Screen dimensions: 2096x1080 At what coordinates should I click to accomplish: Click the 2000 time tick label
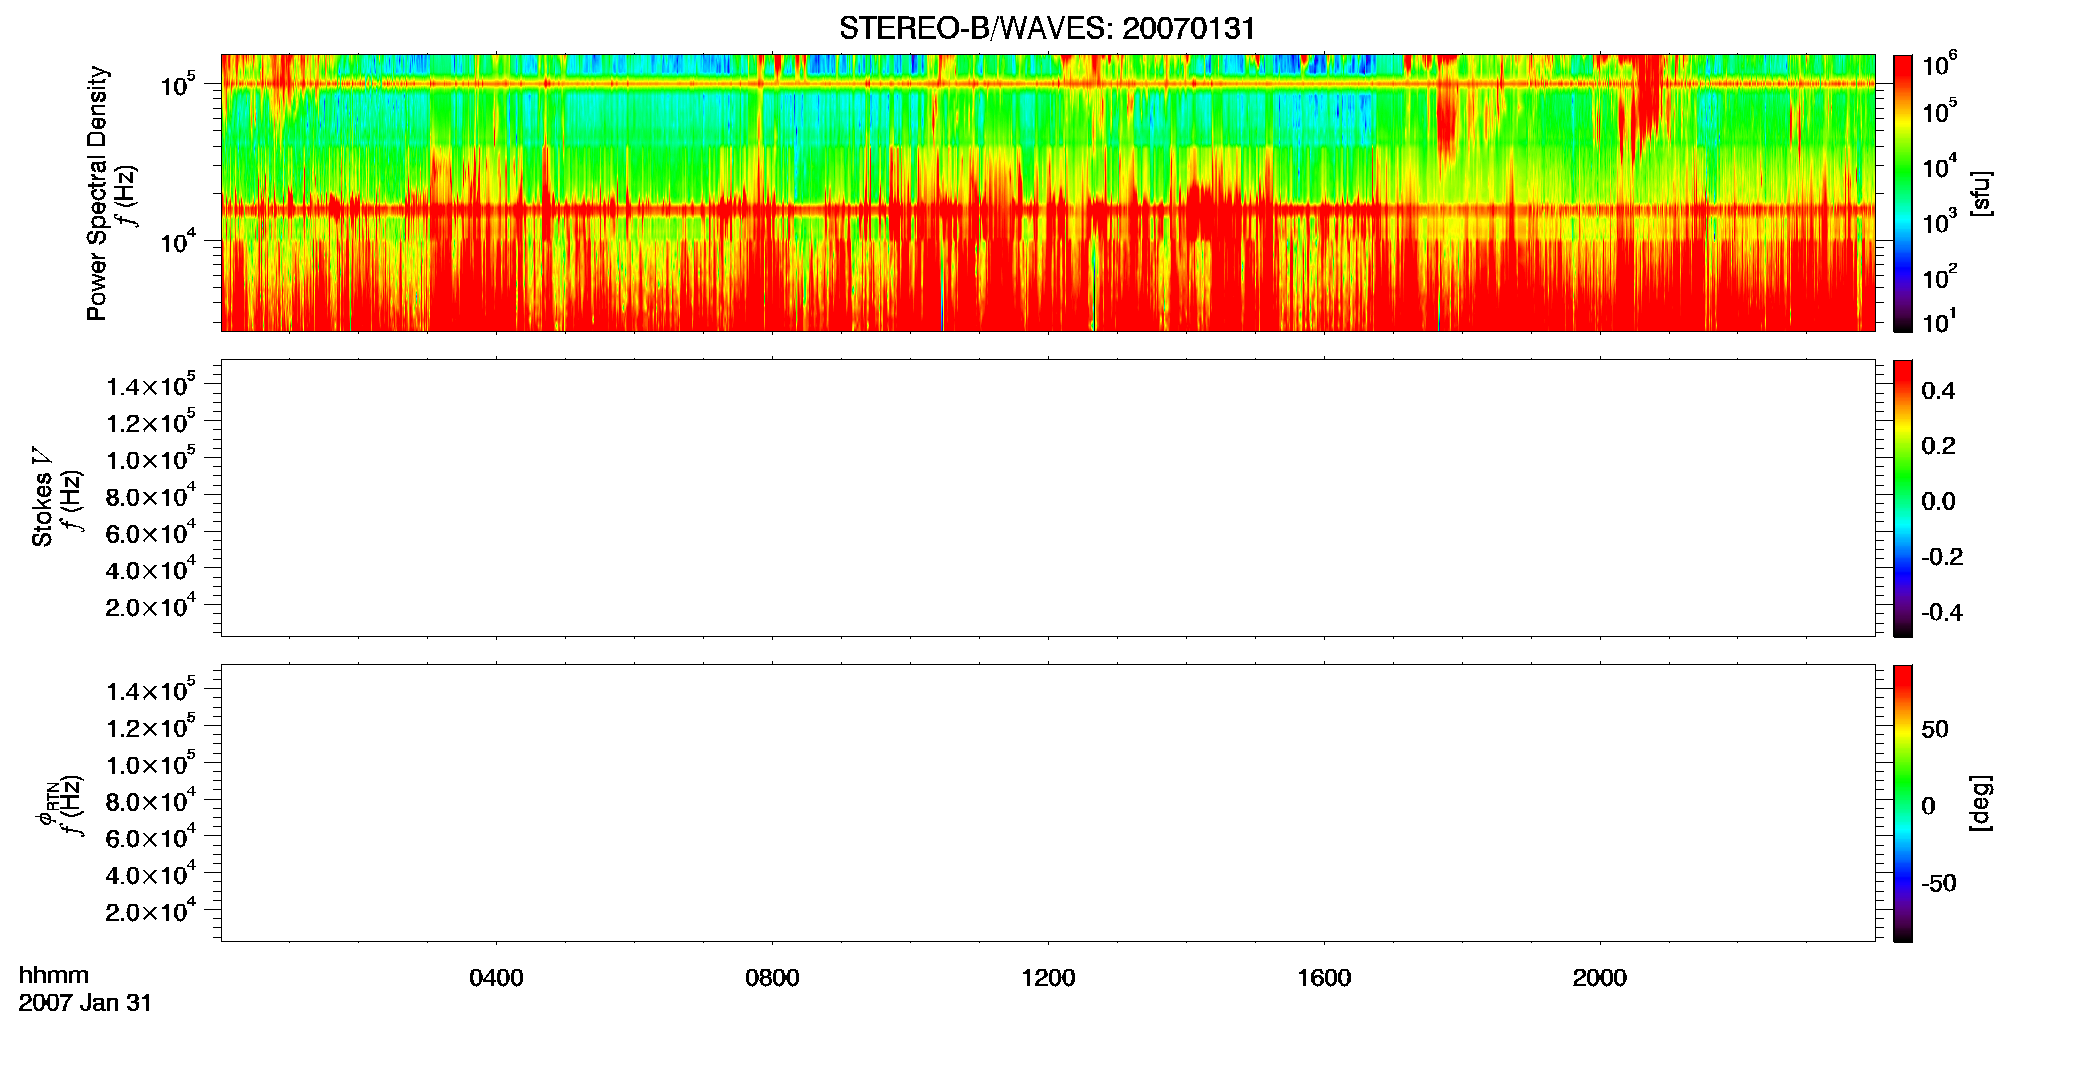point(1600,978)
